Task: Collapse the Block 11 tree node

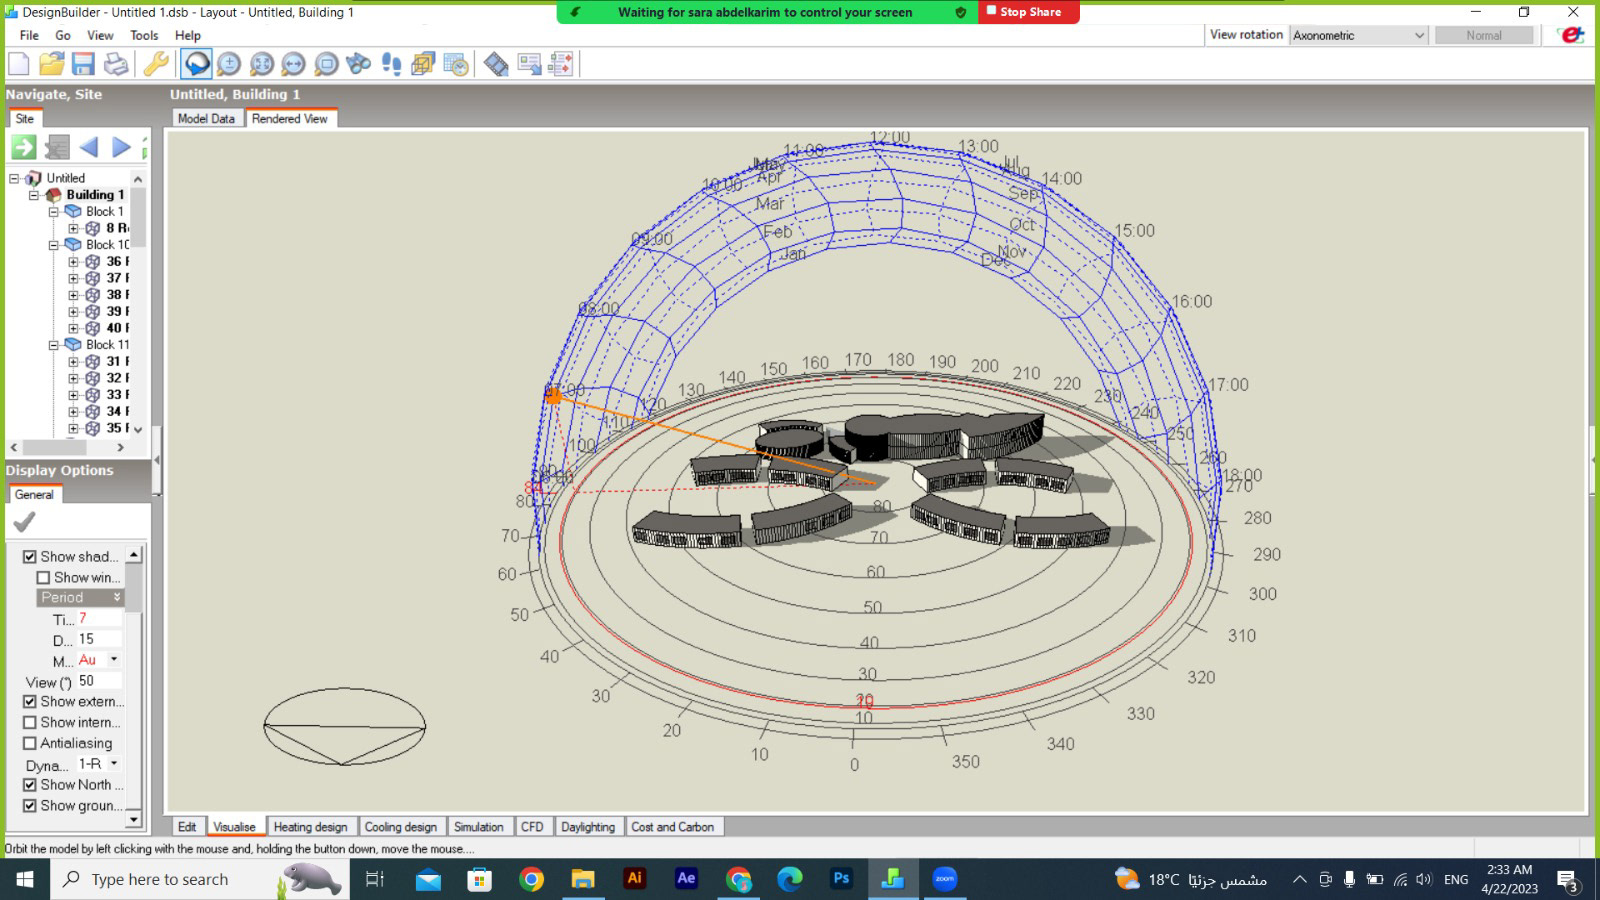Action: [54, 345]
